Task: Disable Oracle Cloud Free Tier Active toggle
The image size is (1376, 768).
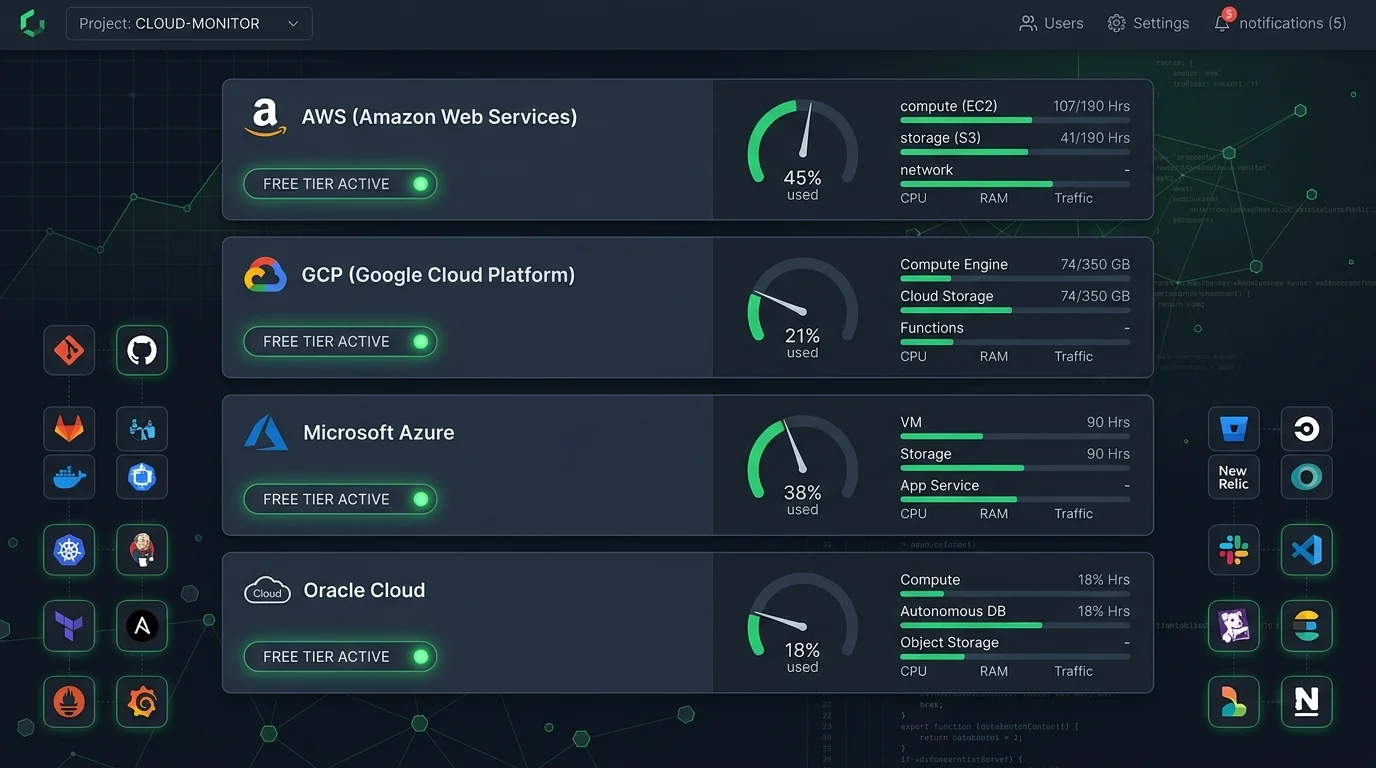Action: point(340,656)
